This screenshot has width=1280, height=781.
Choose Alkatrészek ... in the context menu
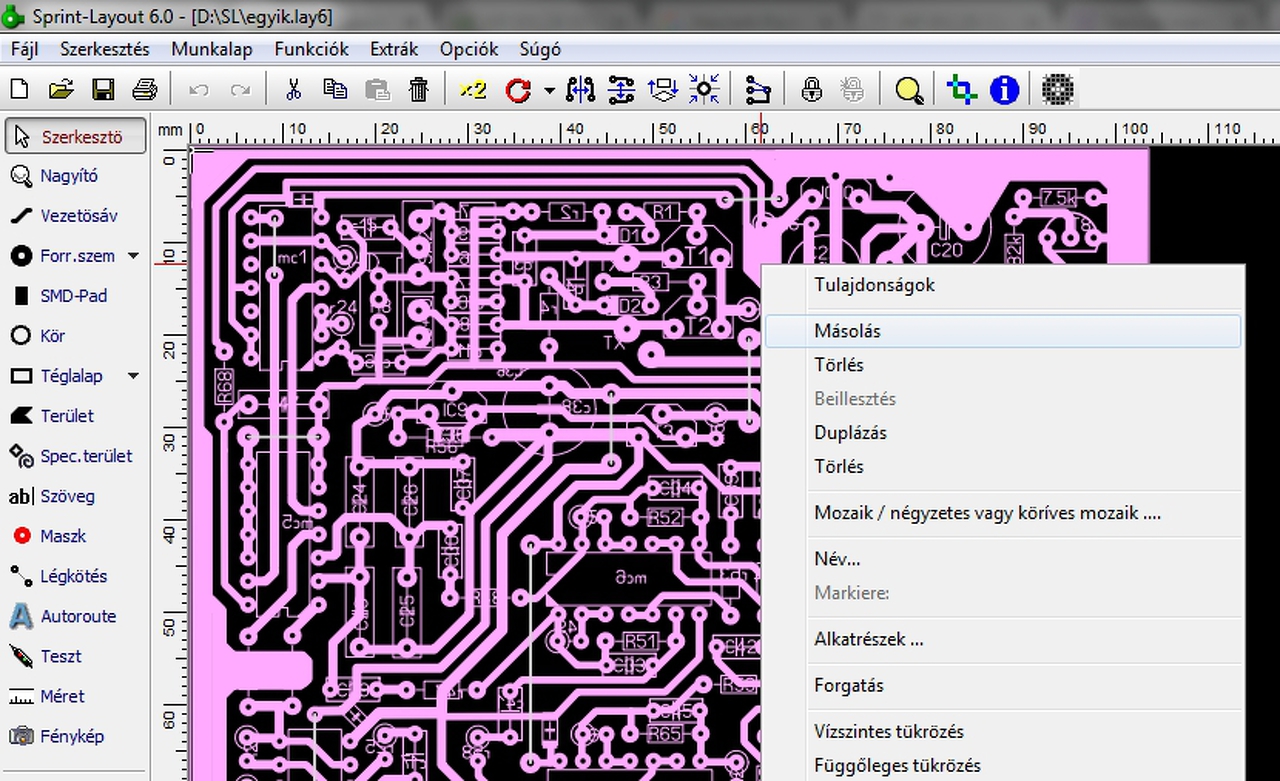(x=1003, y=639)
